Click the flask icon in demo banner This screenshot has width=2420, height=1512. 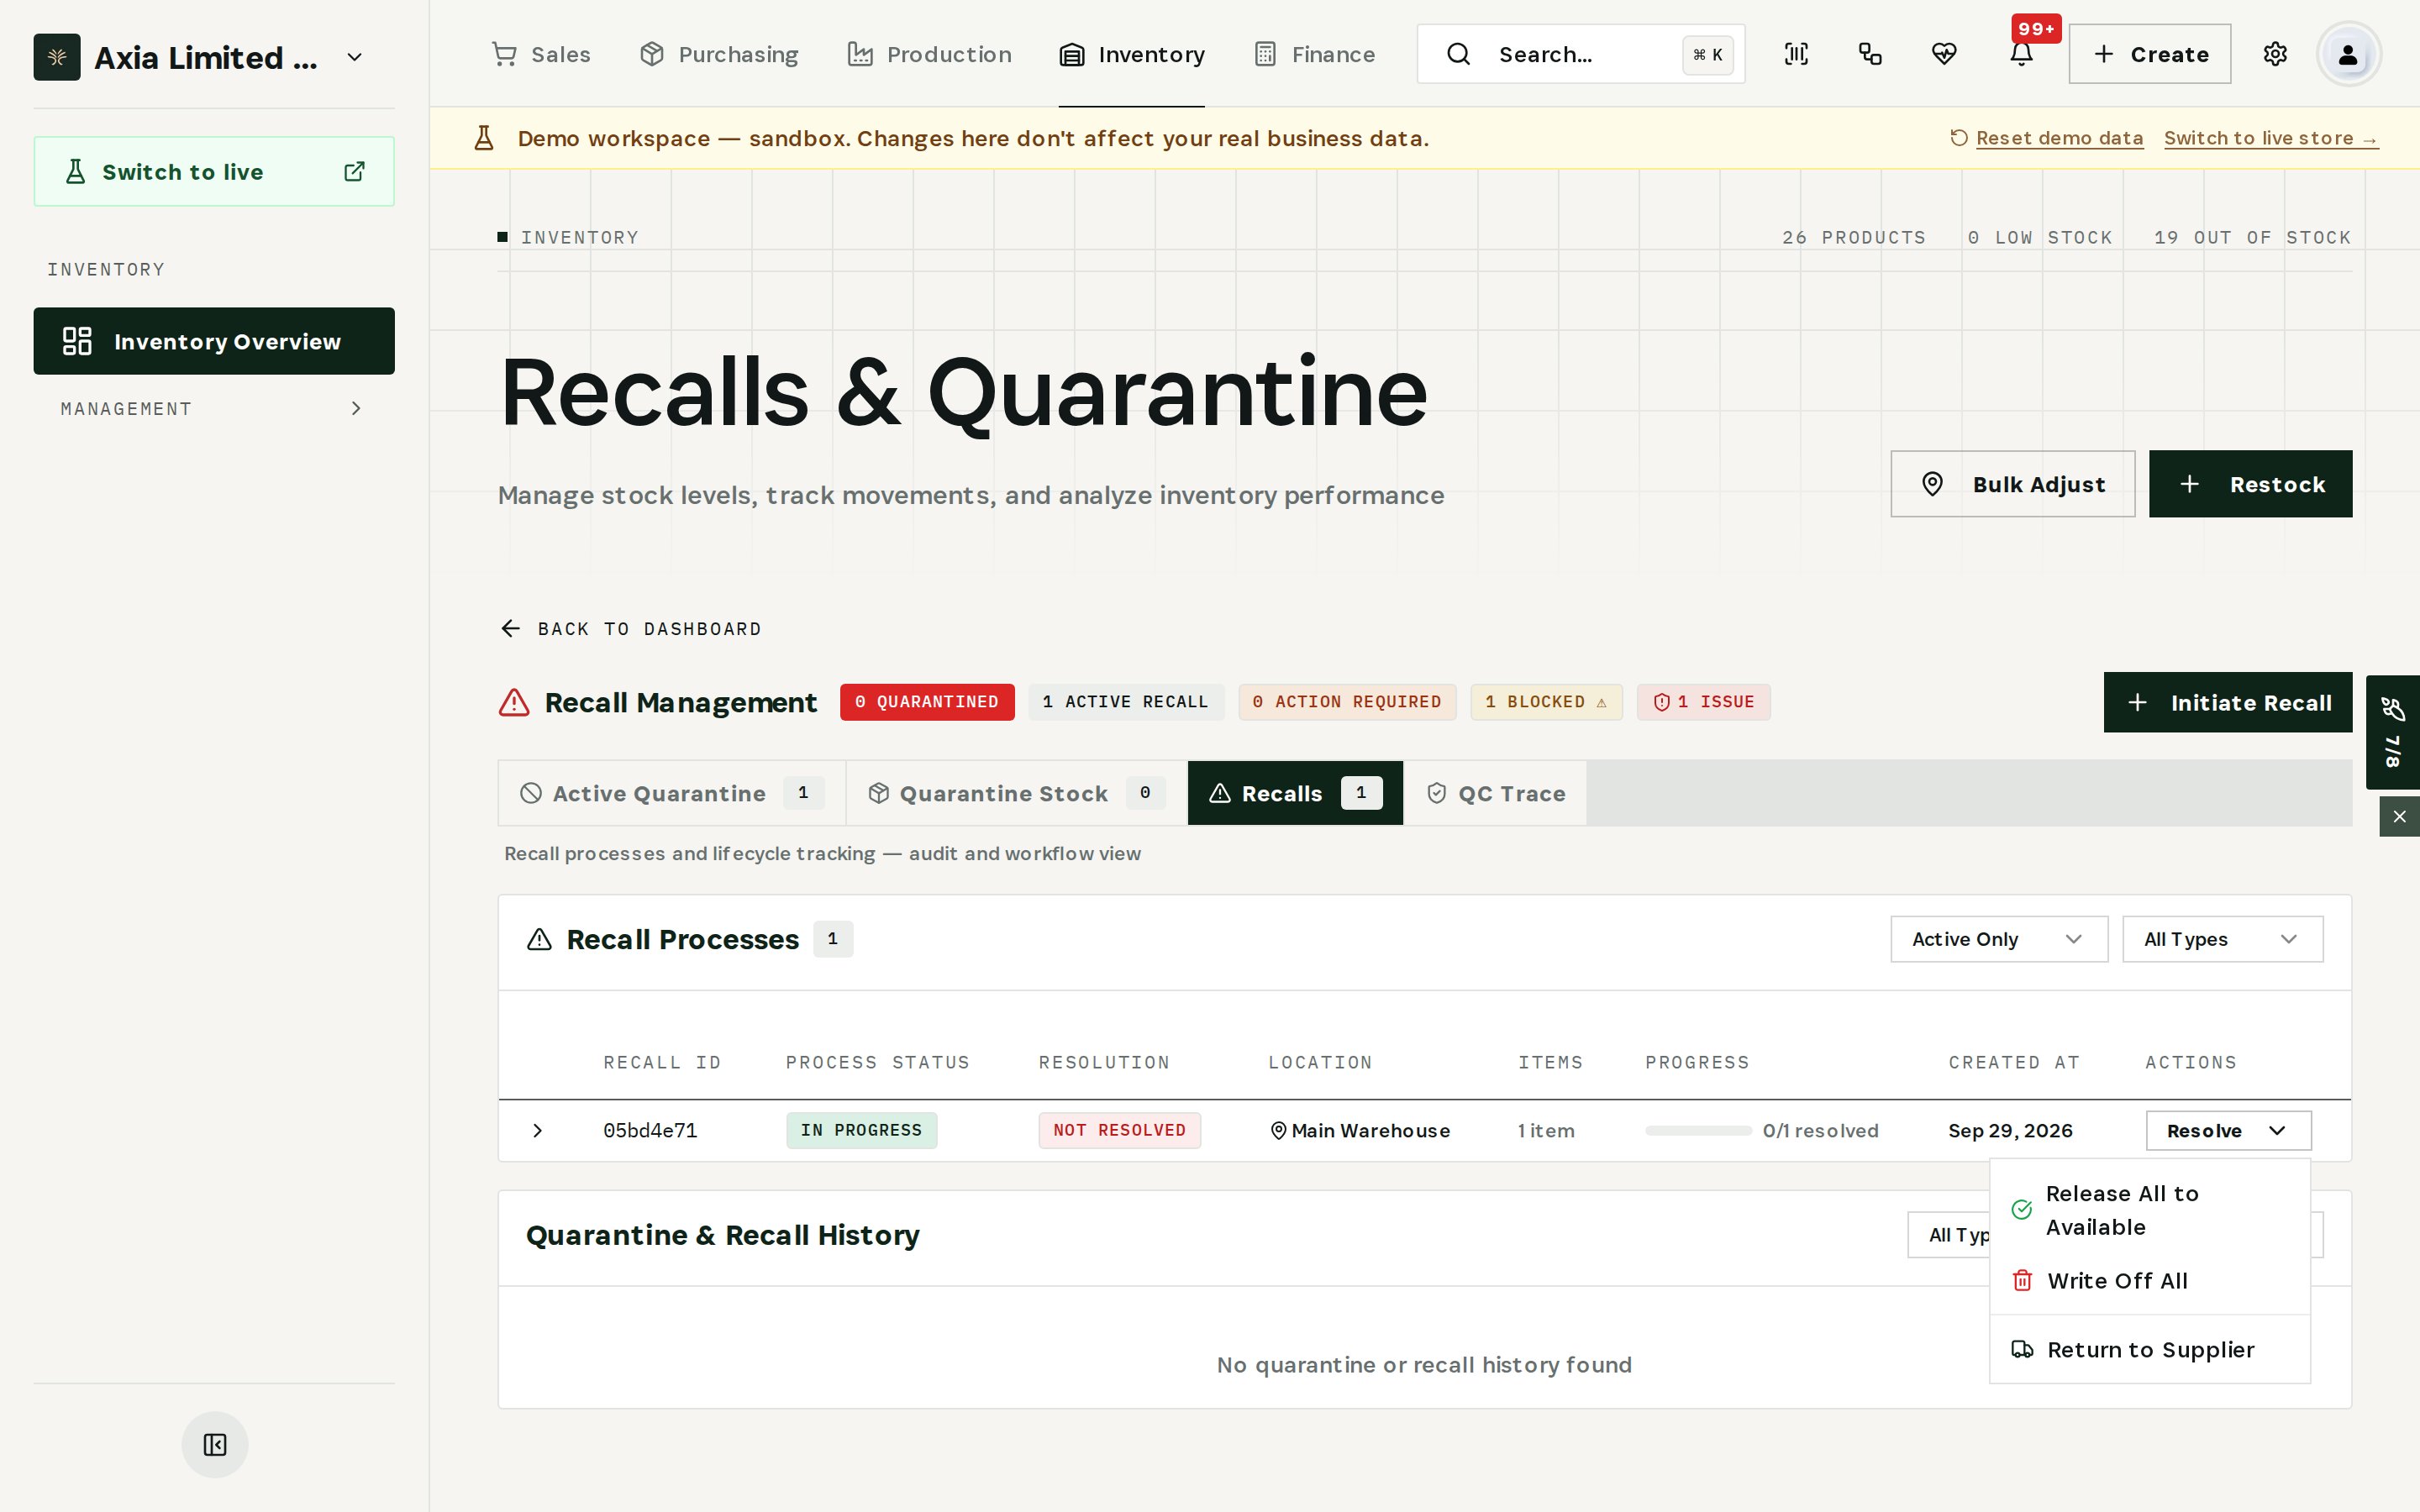click(484, 138)
